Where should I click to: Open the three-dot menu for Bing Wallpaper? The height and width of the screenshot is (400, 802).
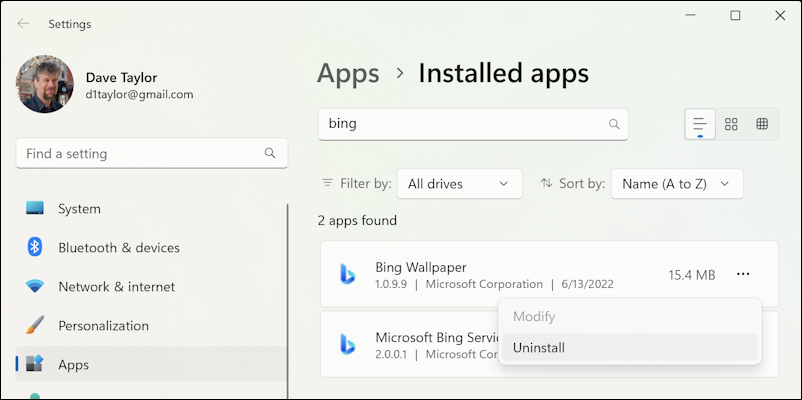pyautogui.click(x=743, y=275)
